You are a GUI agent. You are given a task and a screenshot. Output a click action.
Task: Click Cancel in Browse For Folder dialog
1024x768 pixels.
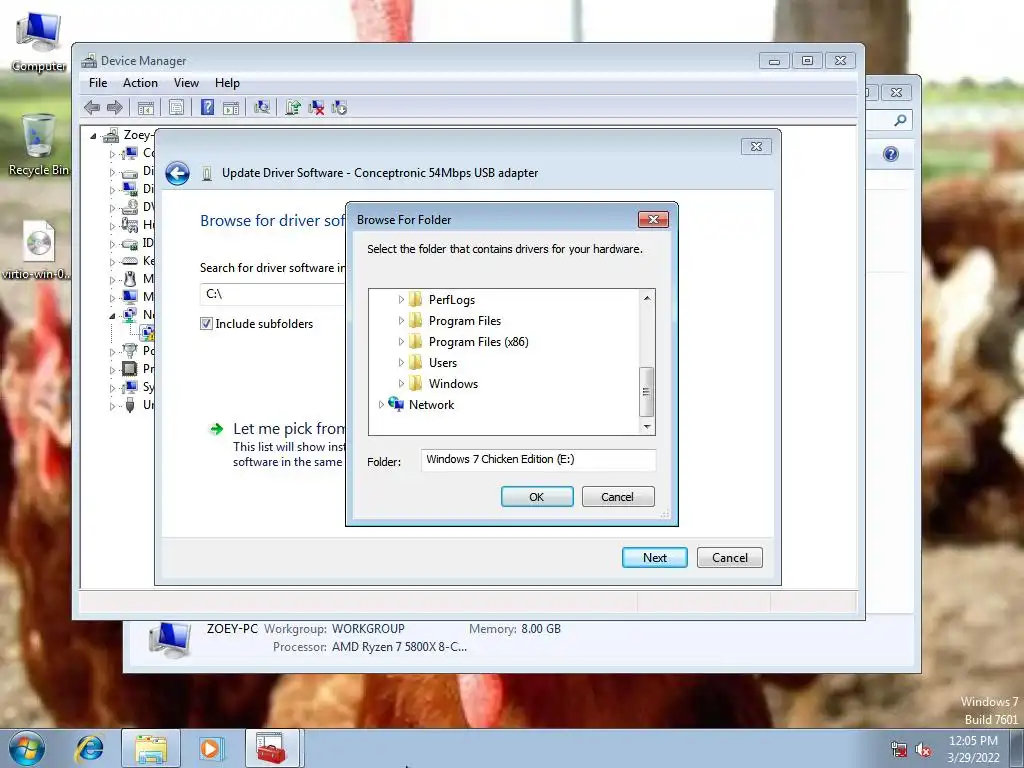618,497
